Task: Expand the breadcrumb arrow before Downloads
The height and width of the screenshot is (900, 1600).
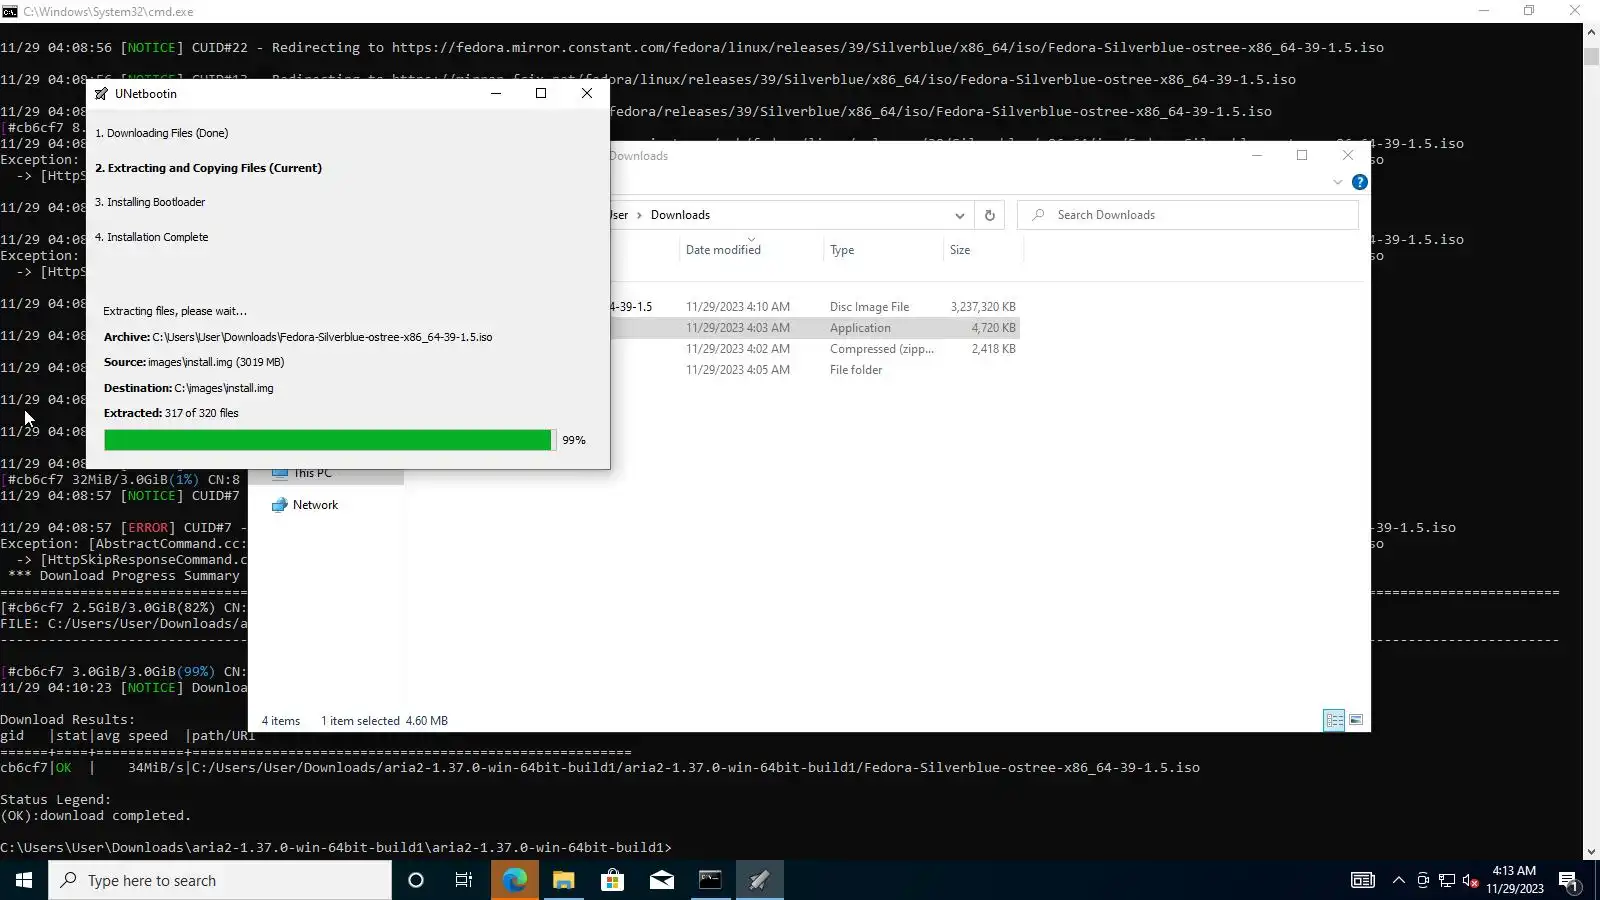Action: 639,215
